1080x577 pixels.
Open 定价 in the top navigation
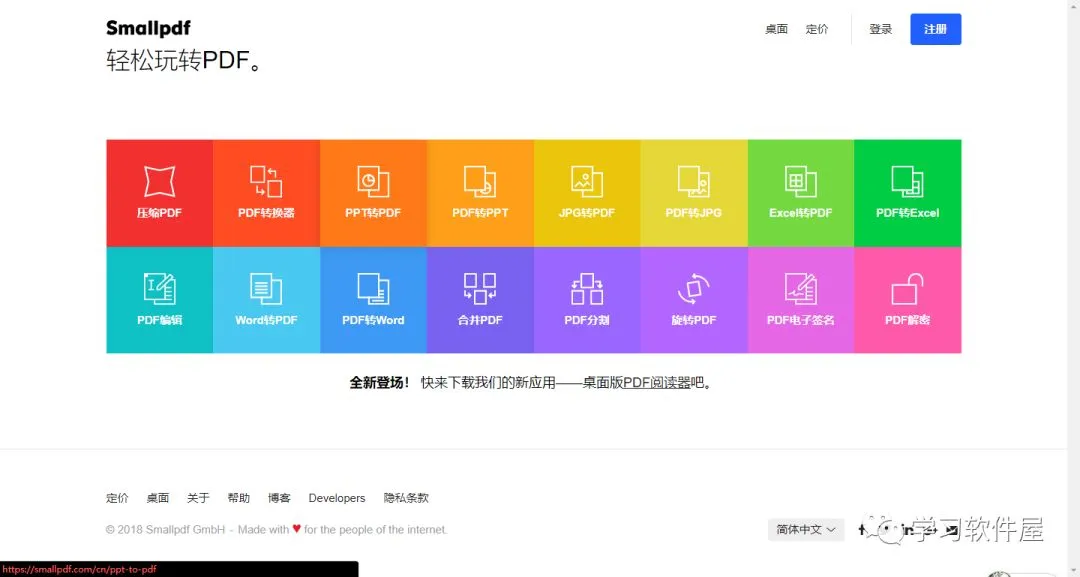[x=817, y=29]
